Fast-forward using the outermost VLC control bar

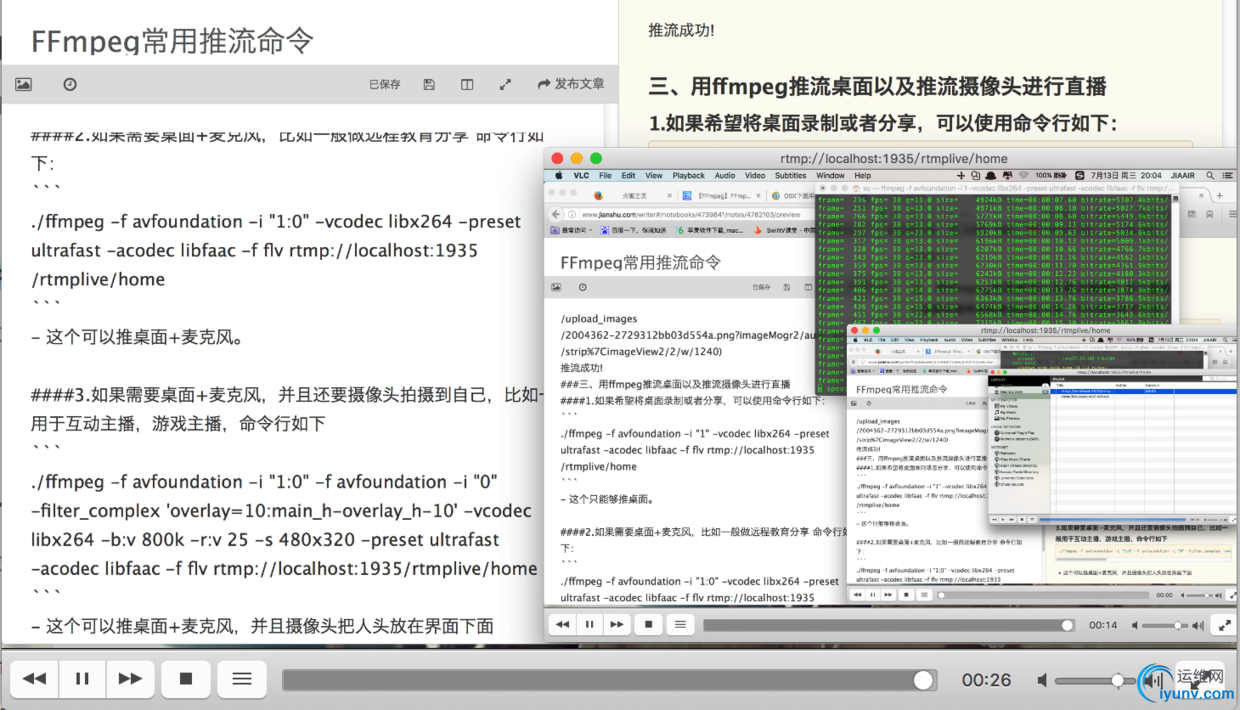tap(130, 679)
